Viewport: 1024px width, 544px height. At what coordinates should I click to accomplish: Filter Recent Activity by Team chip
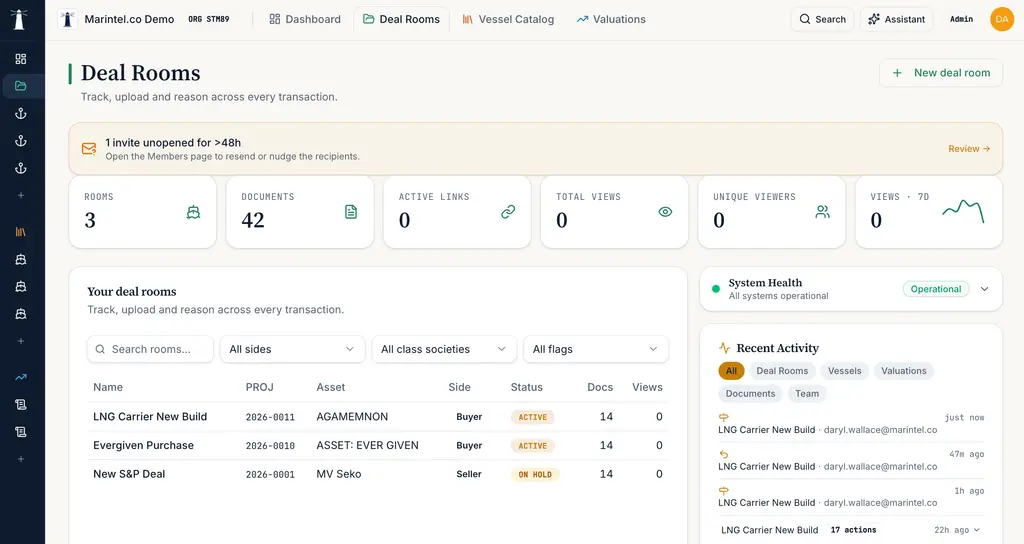click(807, 394)
